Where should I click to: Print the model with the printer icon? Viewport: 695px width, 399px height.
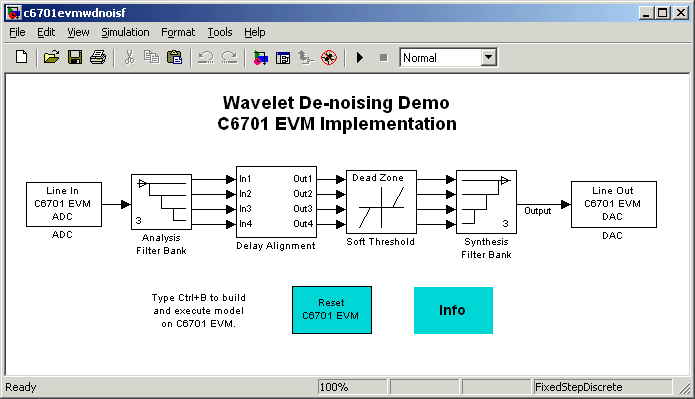click(98, 58)
